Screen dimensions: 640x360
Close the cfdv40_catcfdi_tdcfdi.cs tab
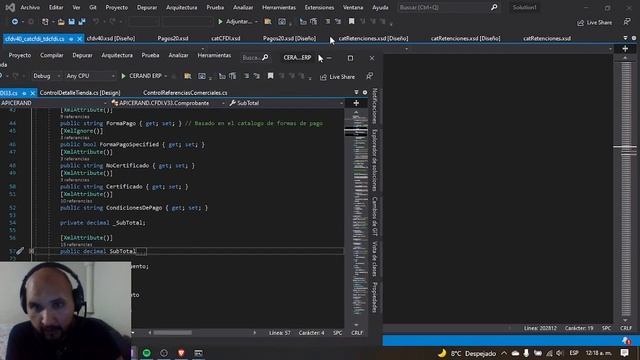click(80, 39)
